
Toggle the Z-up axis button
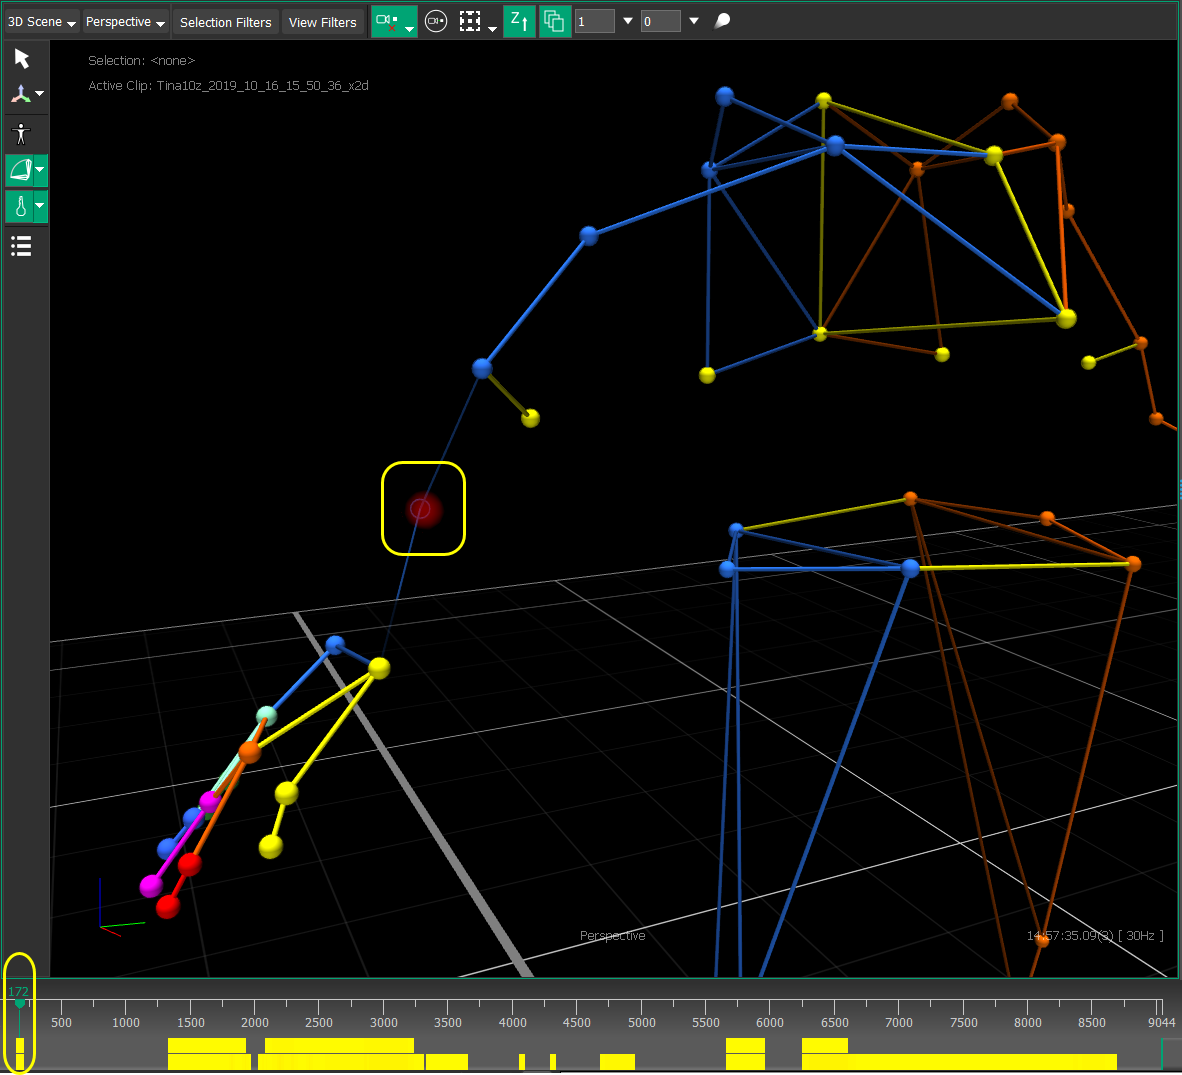point(519,21)
